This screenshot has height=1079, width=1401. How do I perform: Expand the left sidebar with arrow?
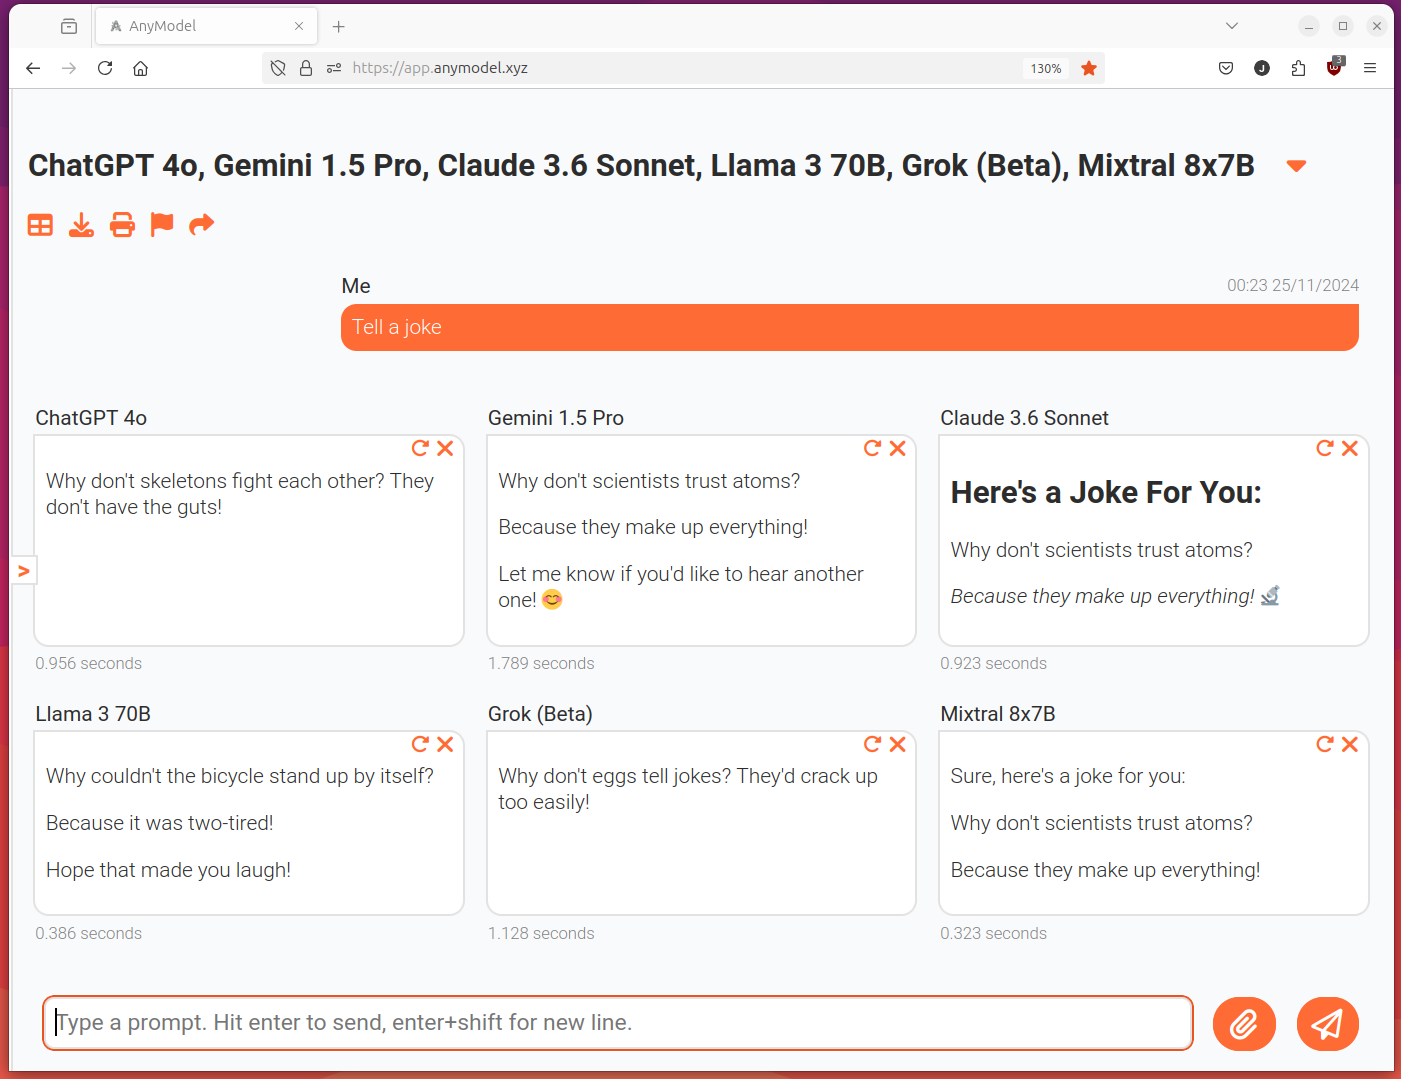[x=23, y=571]
